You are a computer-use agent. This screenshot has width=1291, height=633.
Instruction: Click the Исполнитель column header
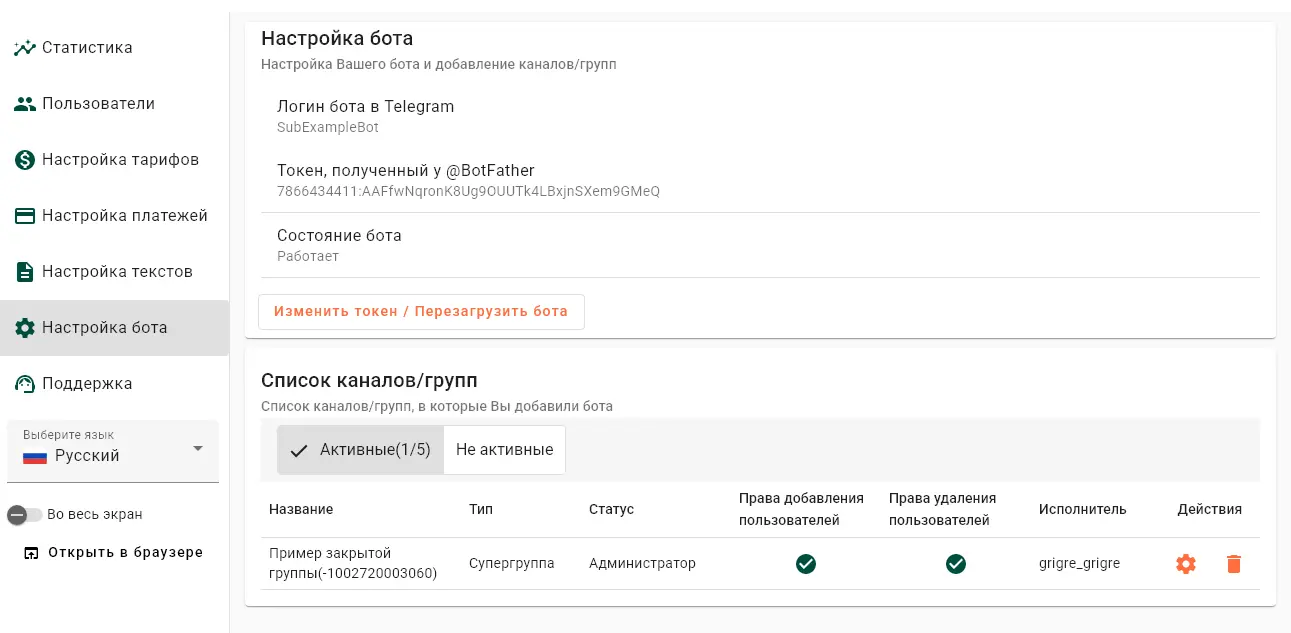(x=1083, y=509)
